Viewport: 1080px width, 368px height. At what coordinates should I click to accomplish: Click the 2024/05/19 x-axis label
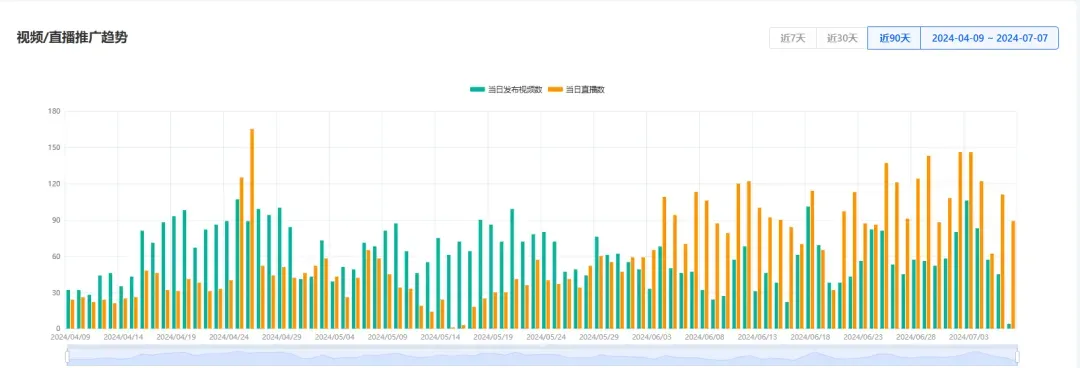point(493,337)
